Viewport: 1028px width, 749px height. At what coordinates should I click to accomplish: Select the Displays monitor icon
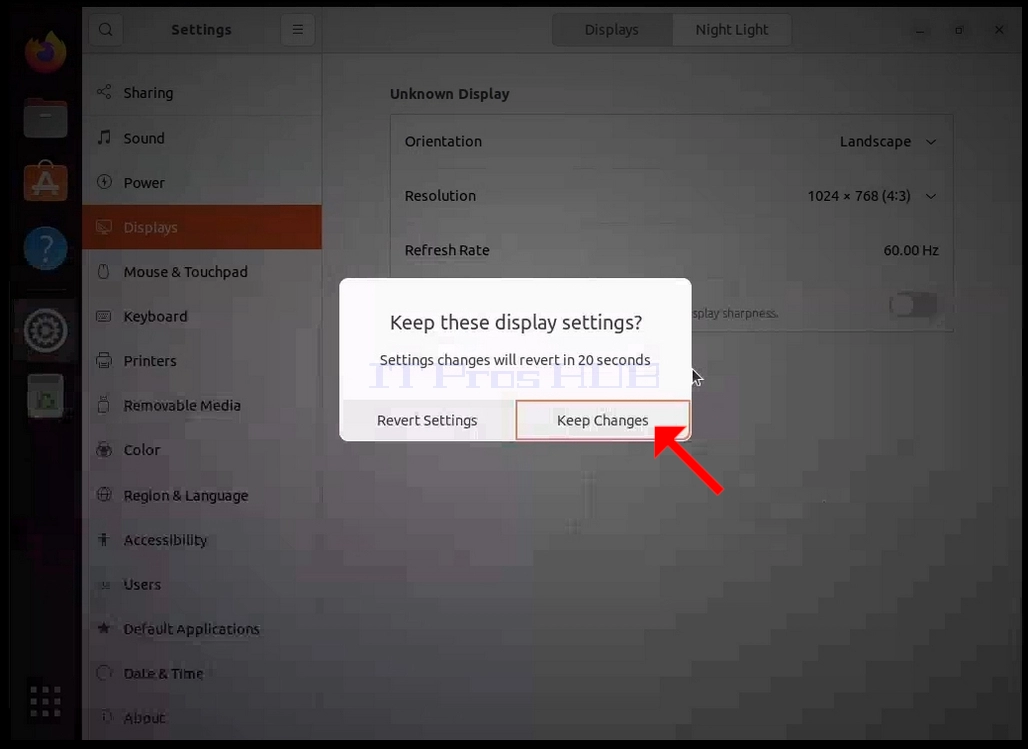[104, 227]
